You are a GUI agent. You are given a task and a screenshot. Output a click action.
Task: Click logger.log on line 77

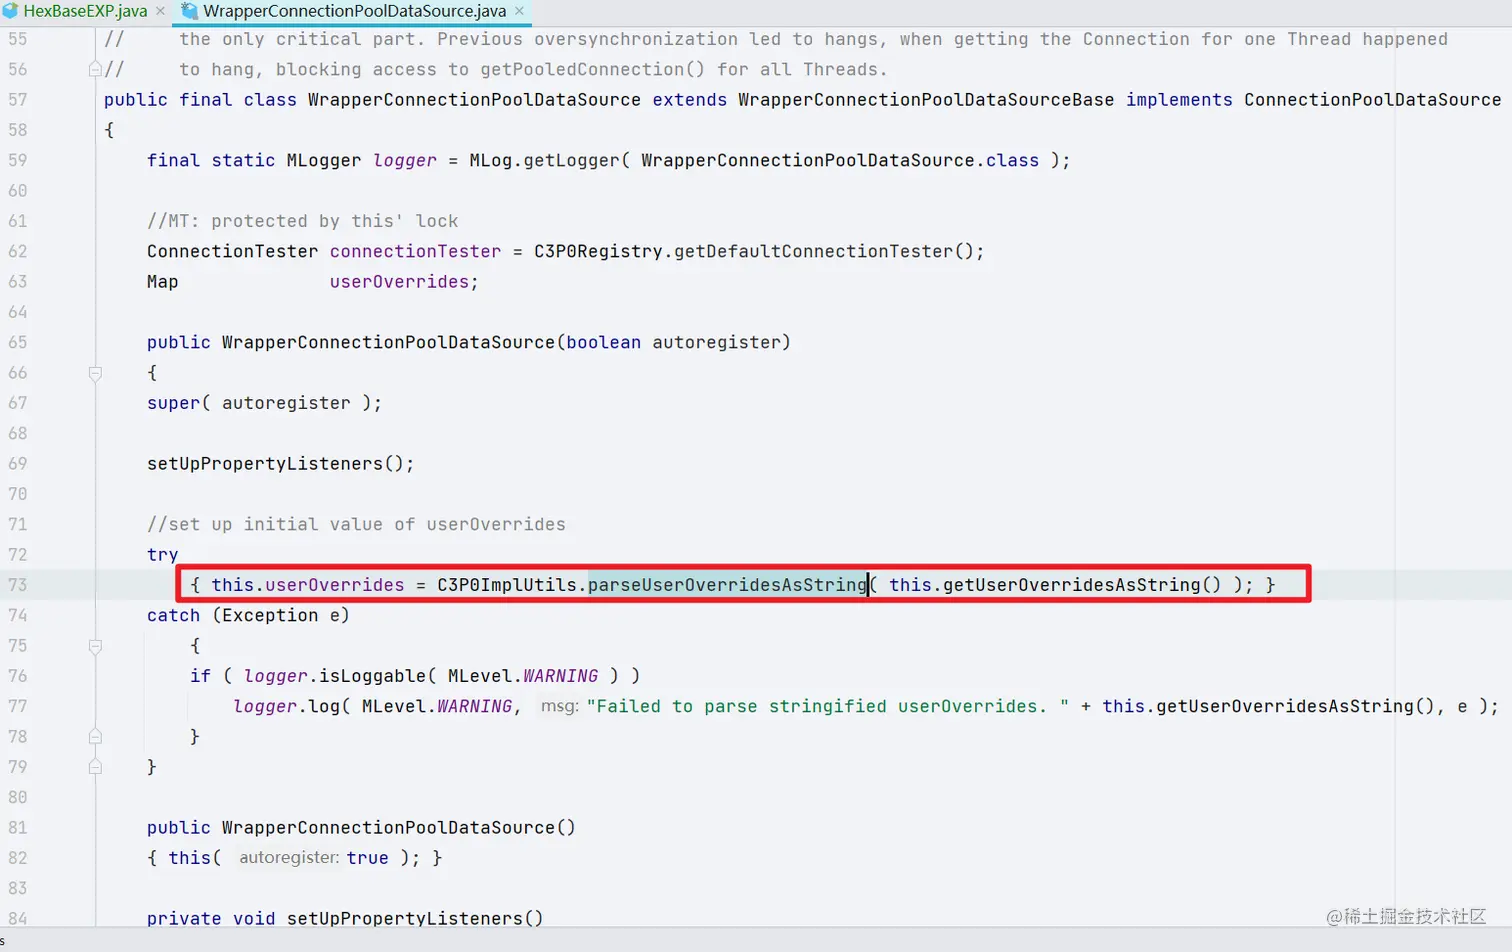click(286, 706)
